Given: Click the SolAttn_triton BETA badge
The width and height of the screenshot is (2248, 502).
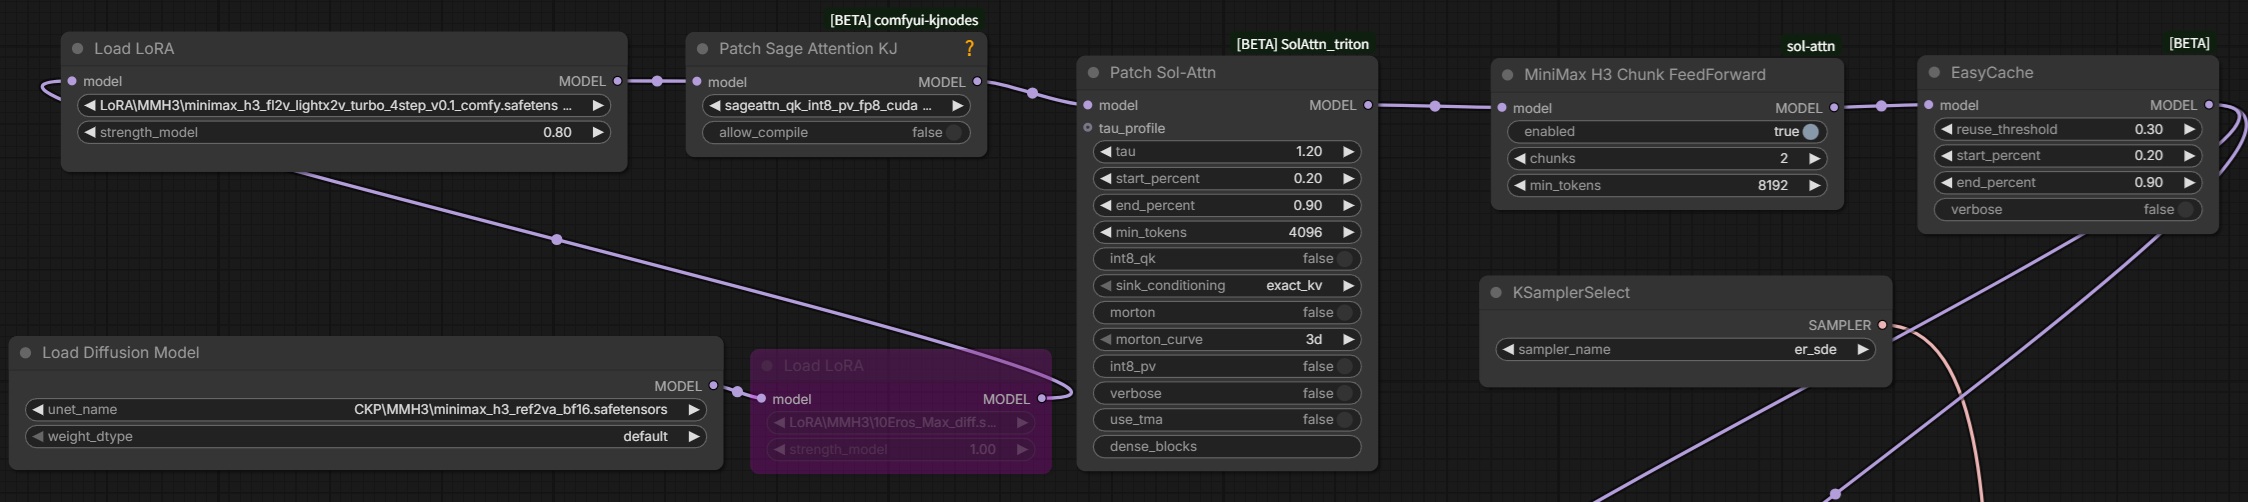Looking at the screenshot, I should tap(1302, 44).
